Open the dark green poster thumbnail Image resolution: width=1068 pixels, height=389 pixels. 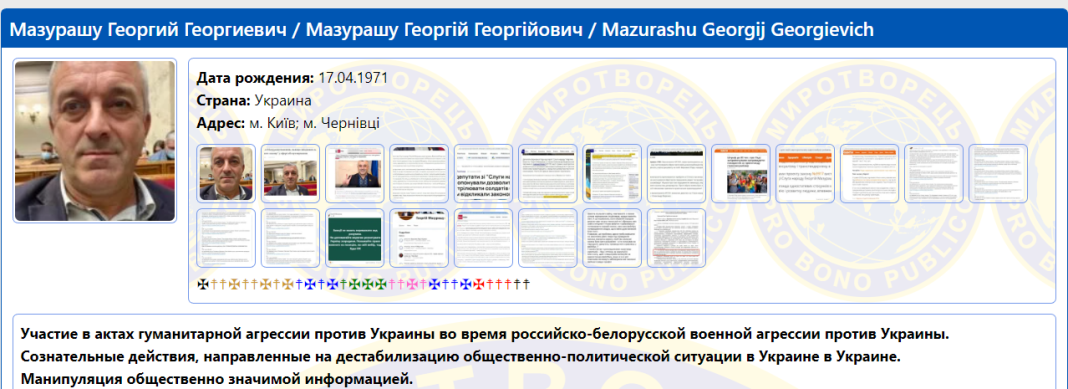click(x=355, y=238)
